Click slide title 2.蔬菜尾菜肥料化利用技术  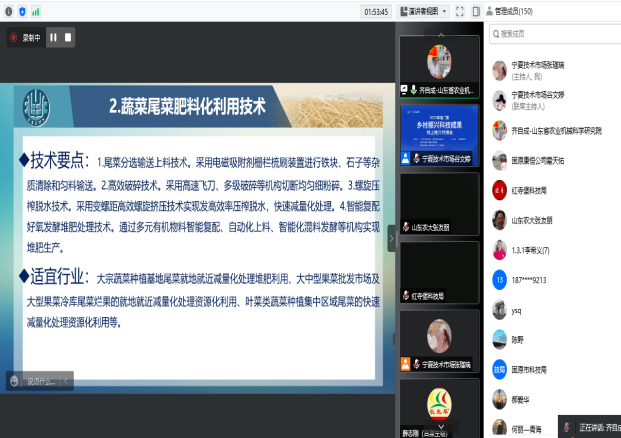coord(187,107)
